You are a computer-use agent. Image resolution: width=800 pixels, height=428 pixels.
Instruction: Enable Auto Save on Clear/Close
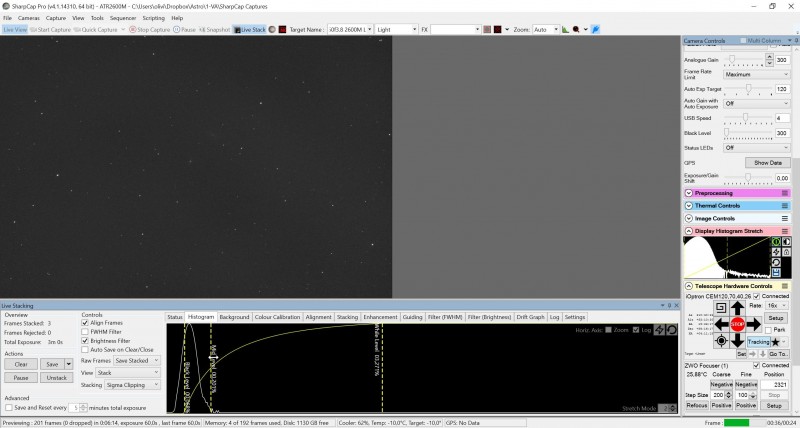pyautogui.click(x=85, y=349)
